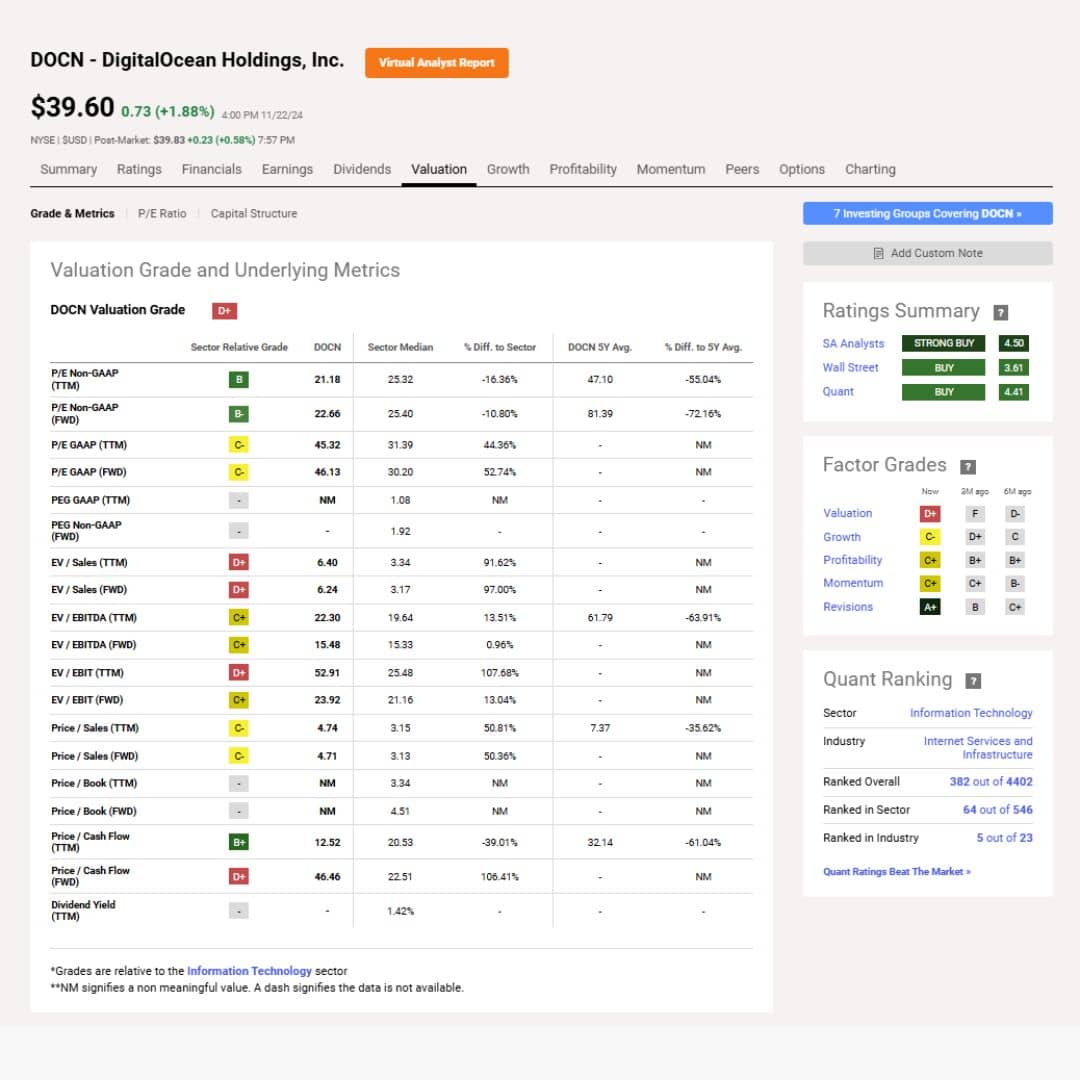Open the Quant ratings link
Viewport: 1080px width, 1080px height.
click(x=838, y=392)
